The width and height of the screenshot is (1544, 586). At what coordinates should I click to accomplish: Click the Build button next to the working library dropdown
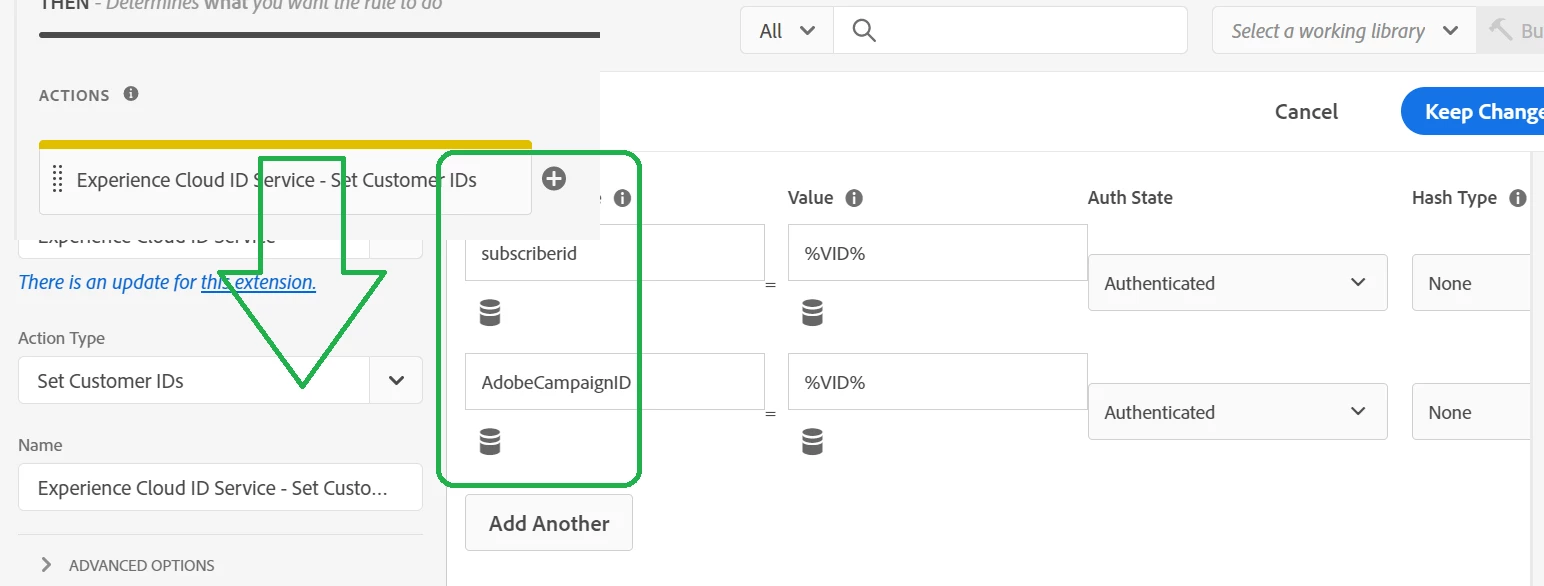[x=1511, y=31]
